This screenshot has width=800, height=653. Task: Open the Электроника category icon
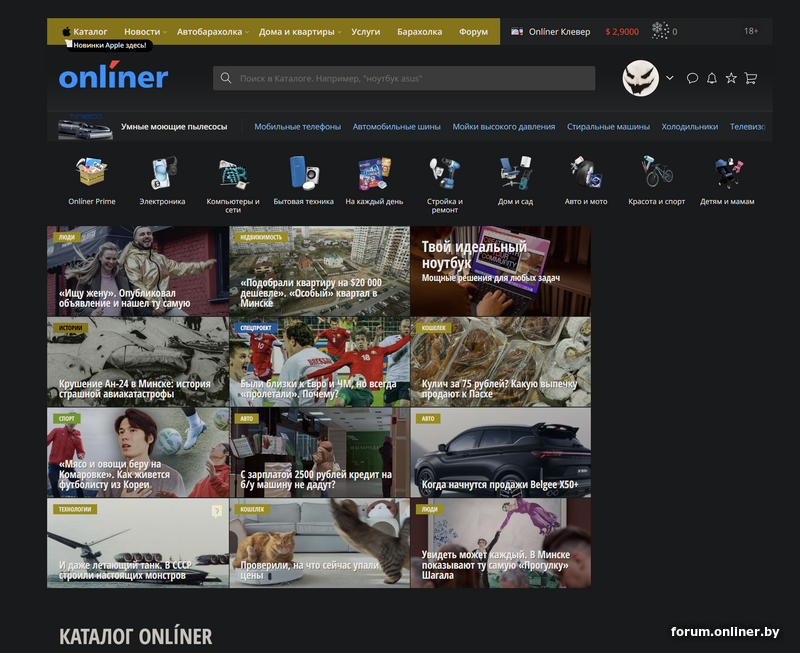(163, 172)
